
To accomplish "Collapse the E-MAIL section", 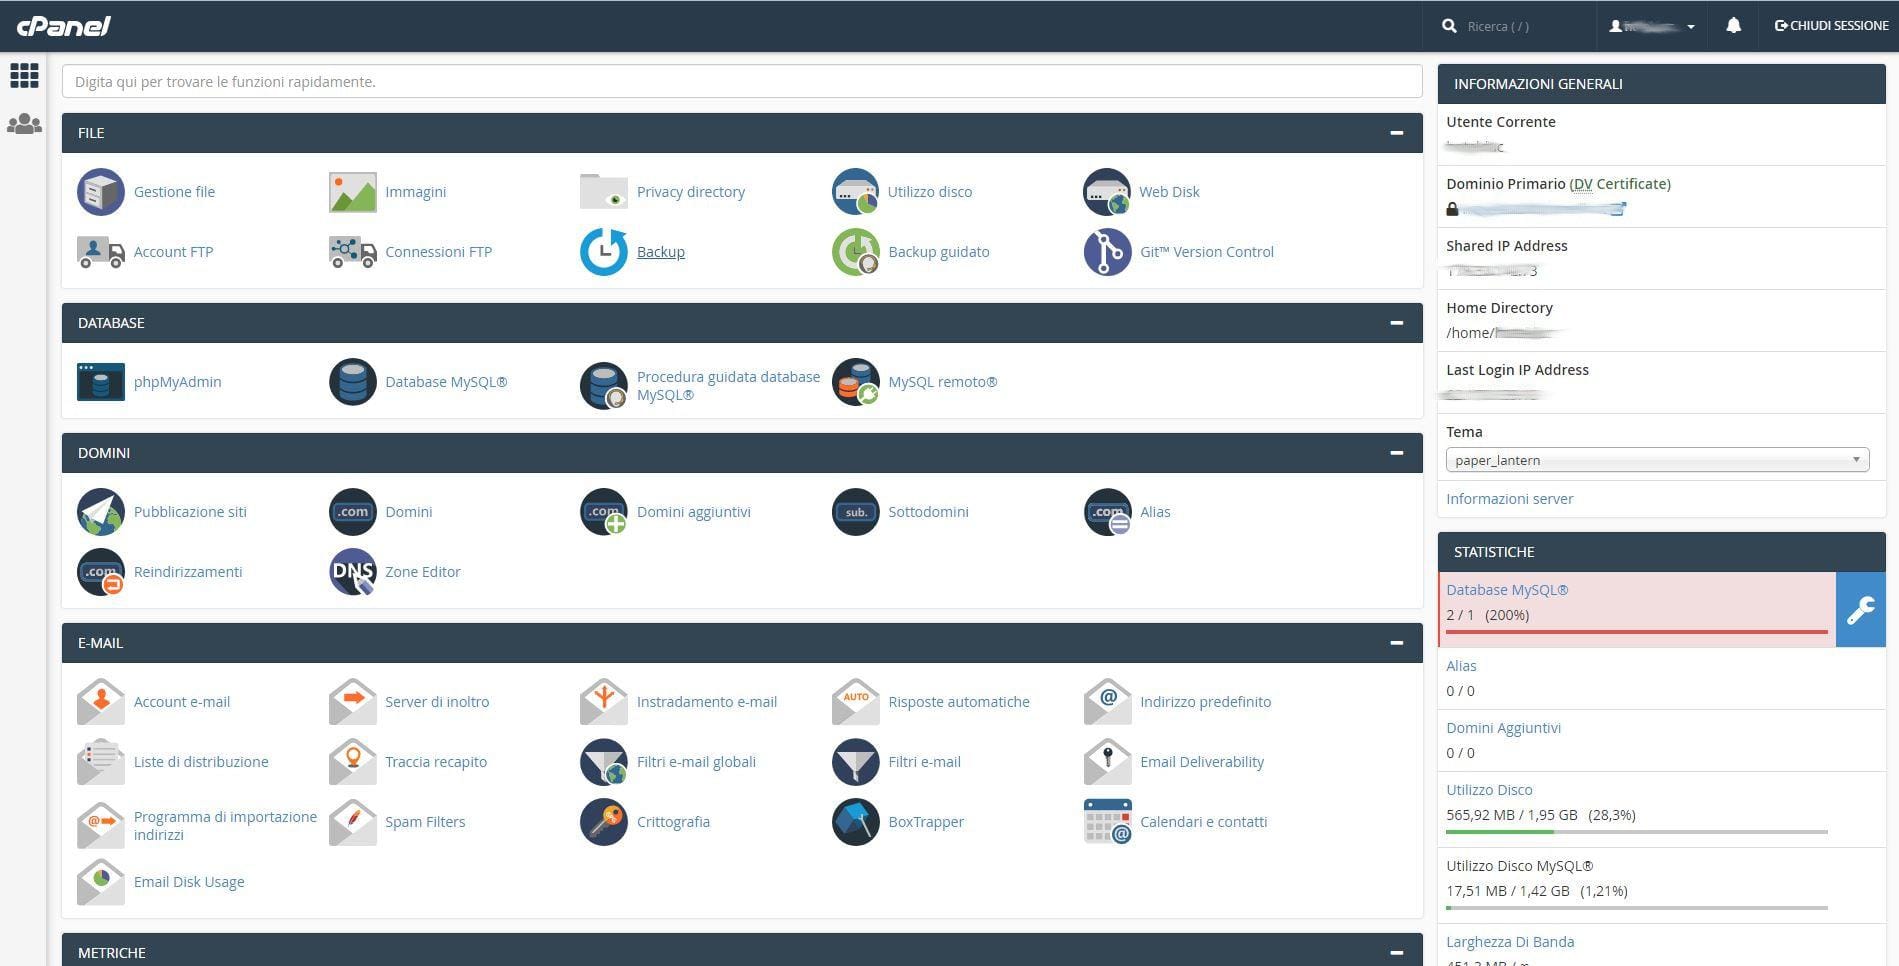I will click(x=1397, y=643).
